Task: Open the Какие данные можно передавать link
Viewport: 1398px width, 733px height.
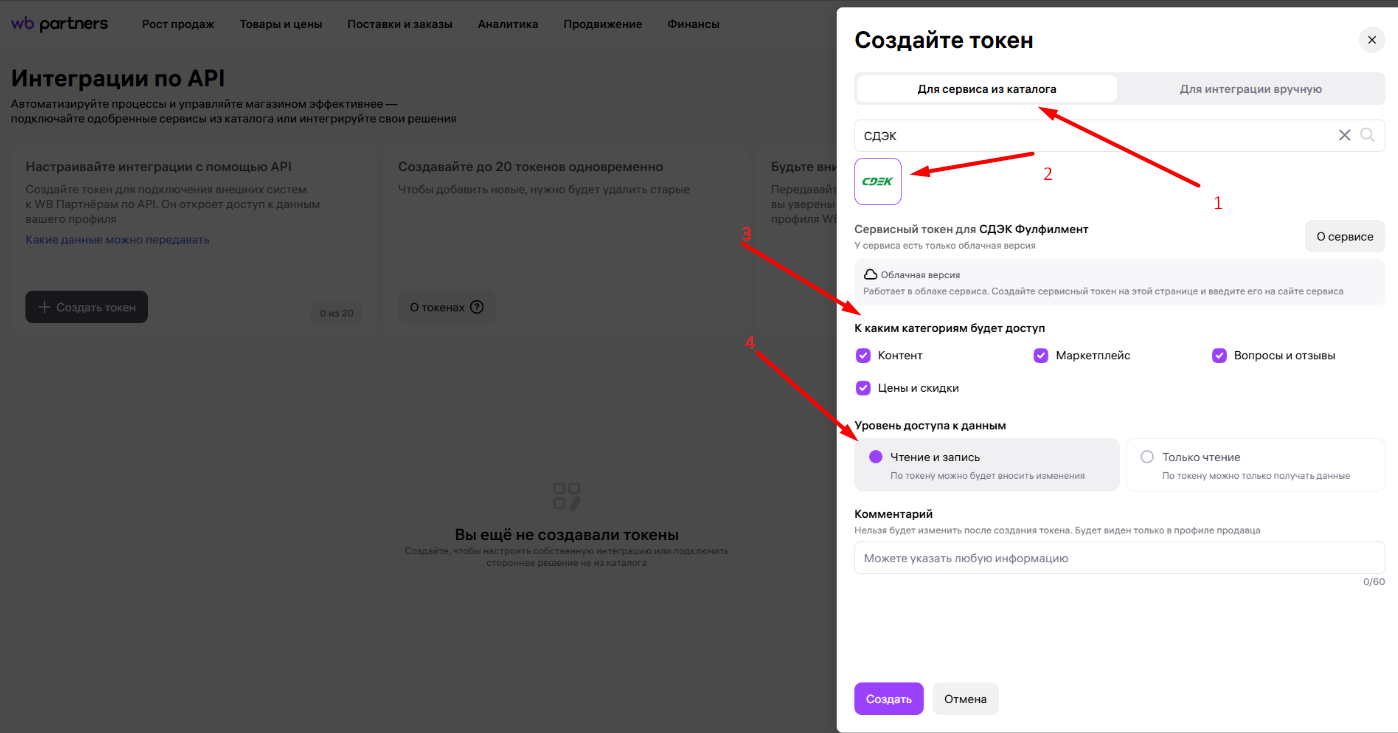Action: [x=117, y=240]
